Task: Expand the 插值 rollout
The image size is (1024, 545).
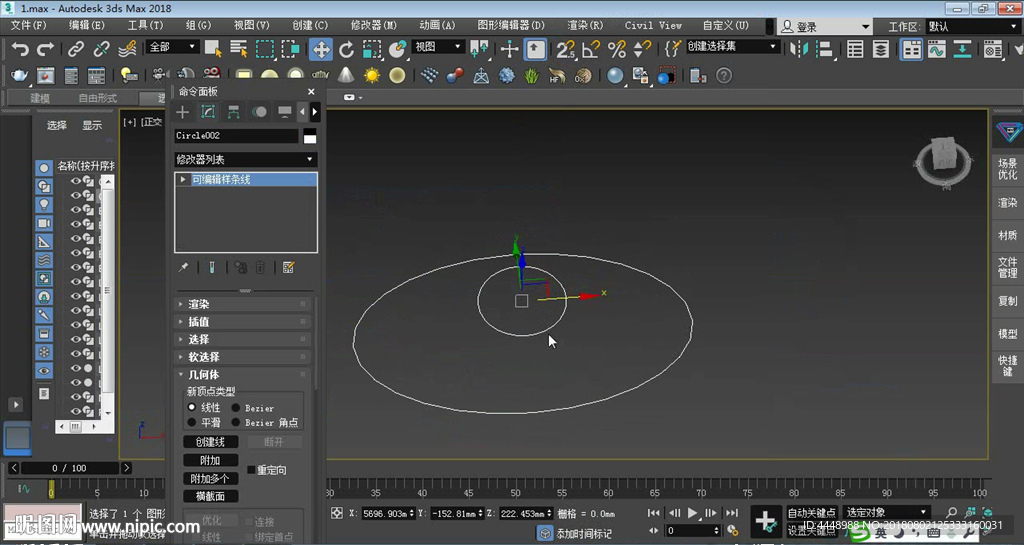Action: [242, 322]
